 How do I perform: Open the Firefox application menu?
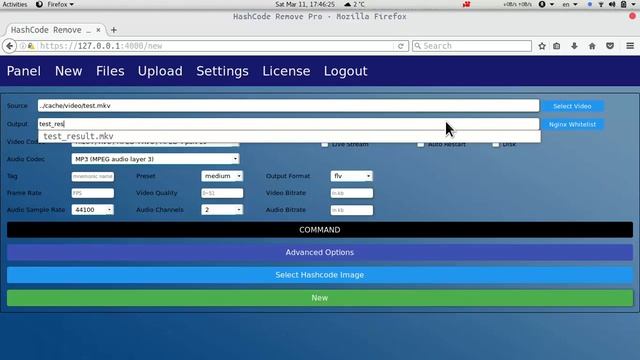[55, 4]
